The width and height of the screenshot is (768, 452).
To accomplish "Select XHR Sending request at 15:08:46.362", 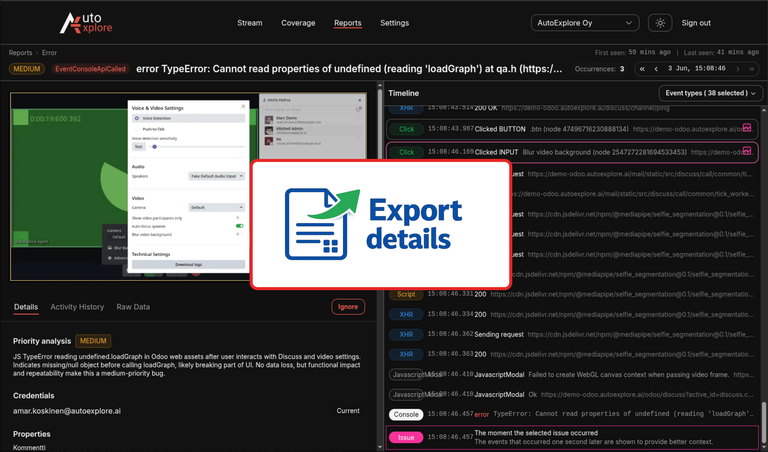I will (572, 334).
